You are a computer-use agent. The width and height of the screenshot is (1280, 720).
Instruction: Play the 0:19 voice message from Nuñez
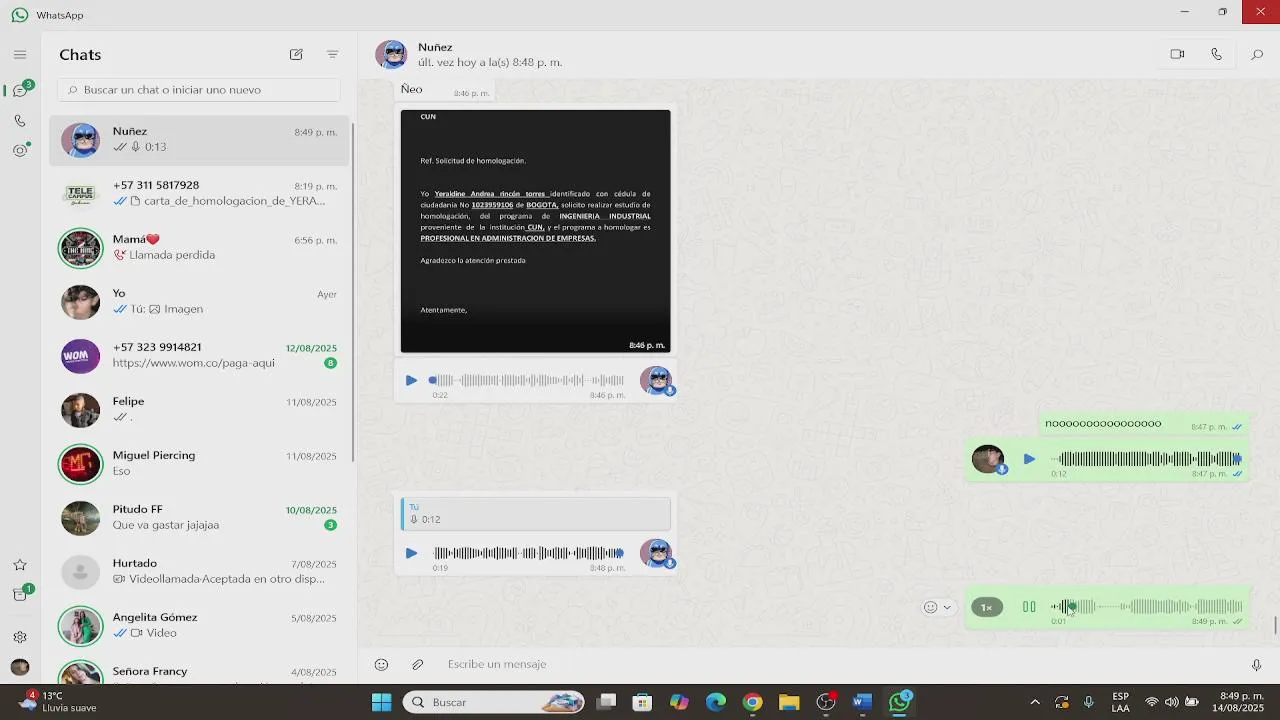(411, 553)
